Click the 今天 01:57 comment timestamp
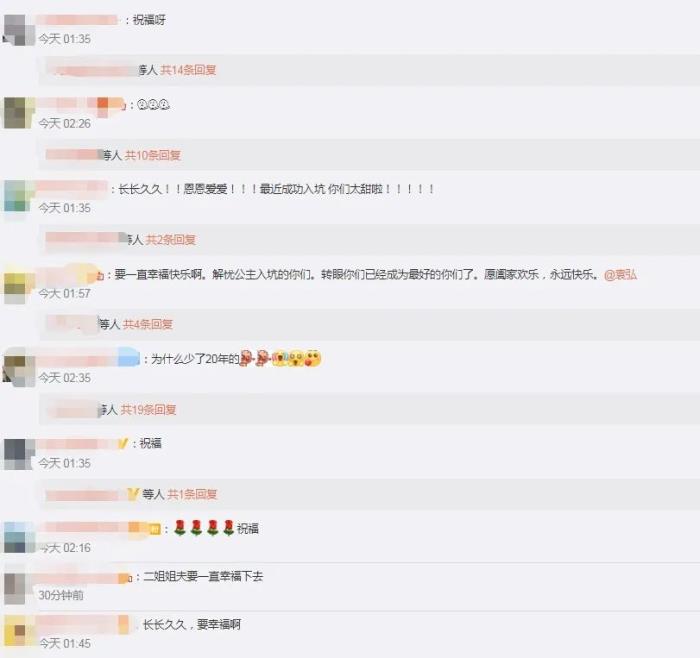 click(64, 293)
